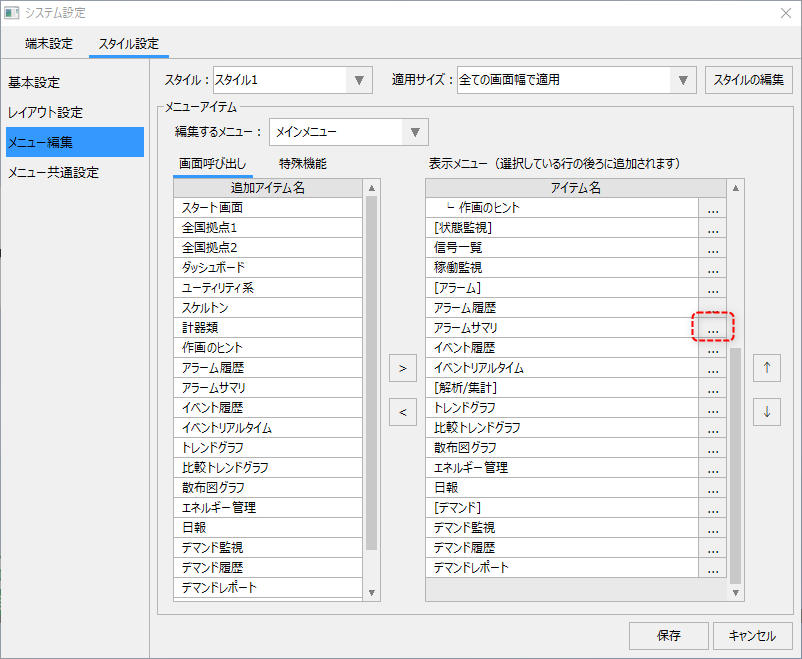Click the display menu list scrollbar down arrow

tap(738, 593)
